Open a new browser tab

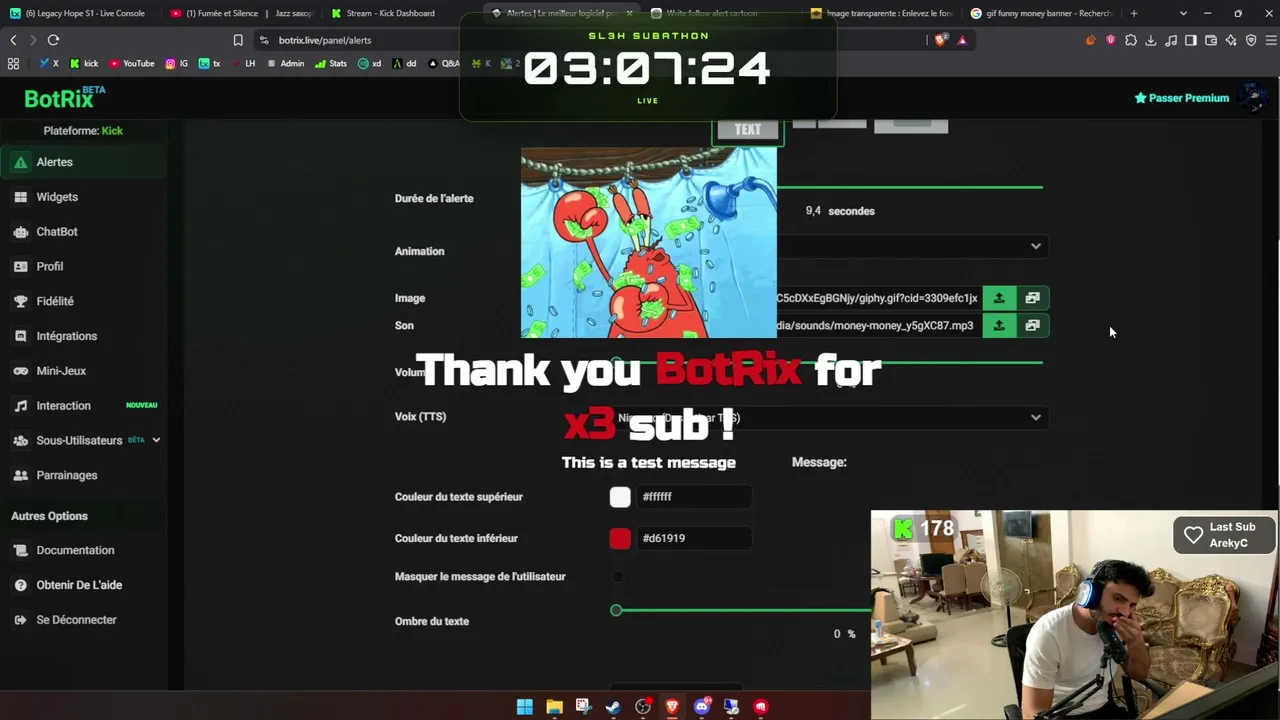(1134, 13)
